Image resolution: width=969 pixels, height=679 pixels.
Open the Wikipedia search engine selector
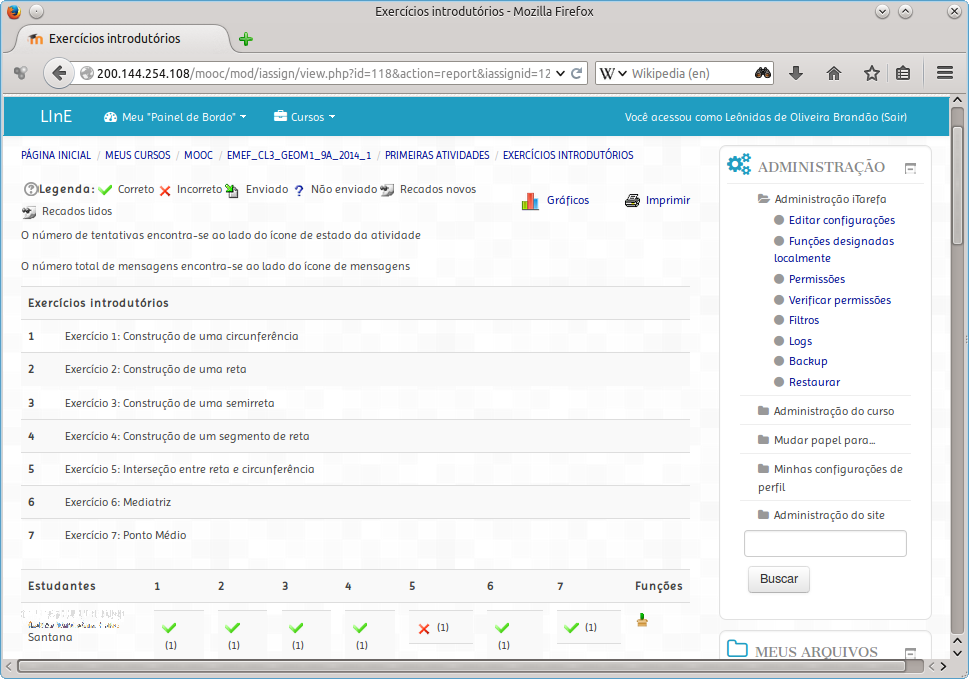coord(613,74)
